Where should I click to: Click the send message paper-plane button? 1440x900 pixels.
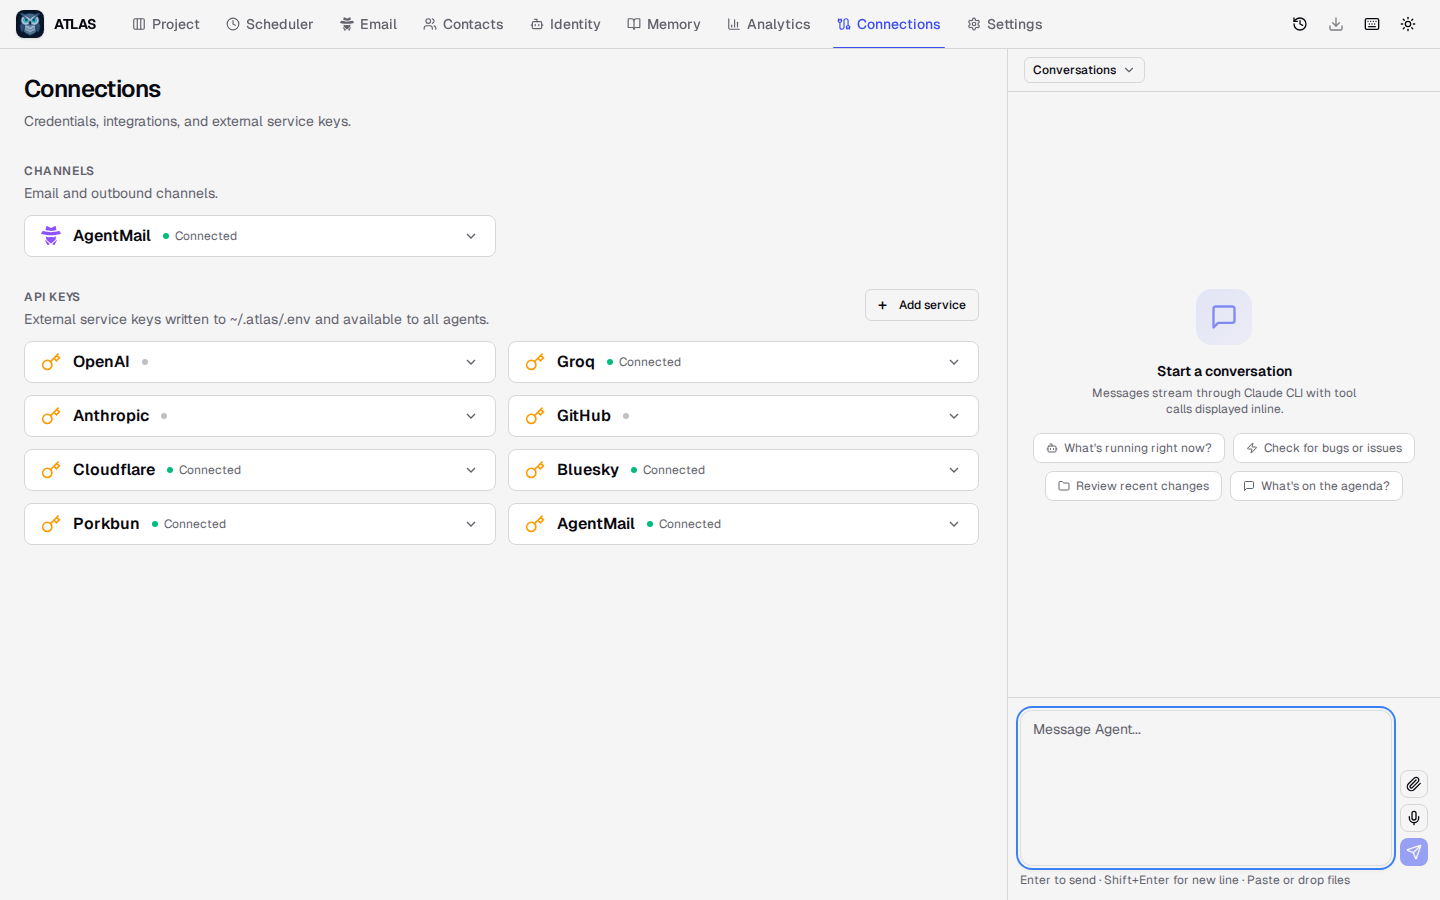click(x=1414, y=852)
